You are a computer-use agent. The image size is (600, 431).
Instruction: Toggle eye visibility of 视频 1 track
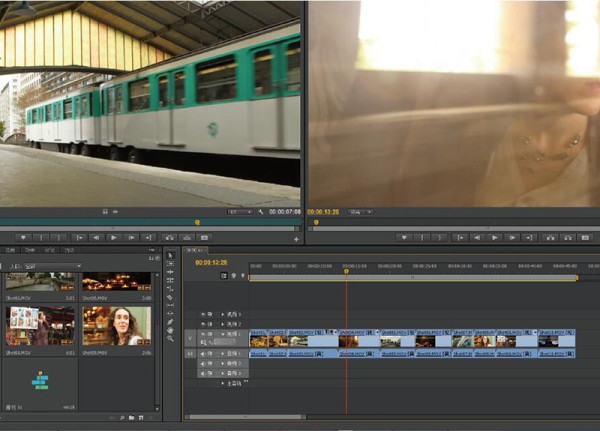click(x=204, y=334)
